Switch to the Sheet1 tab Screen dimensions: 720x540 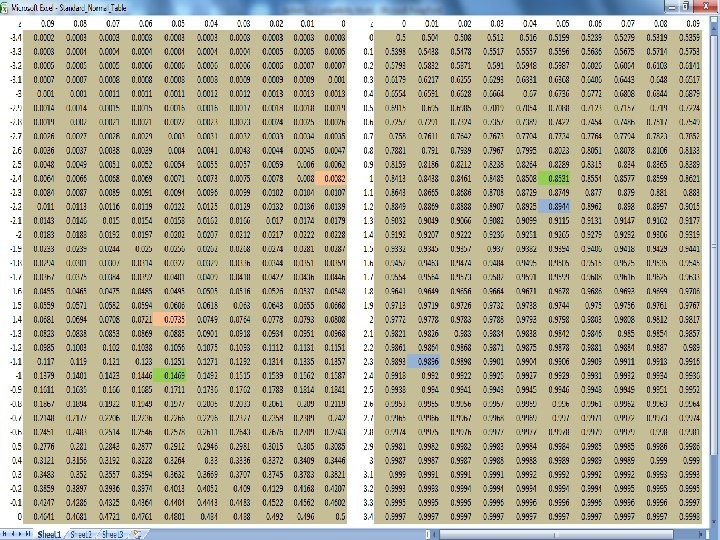49,534
